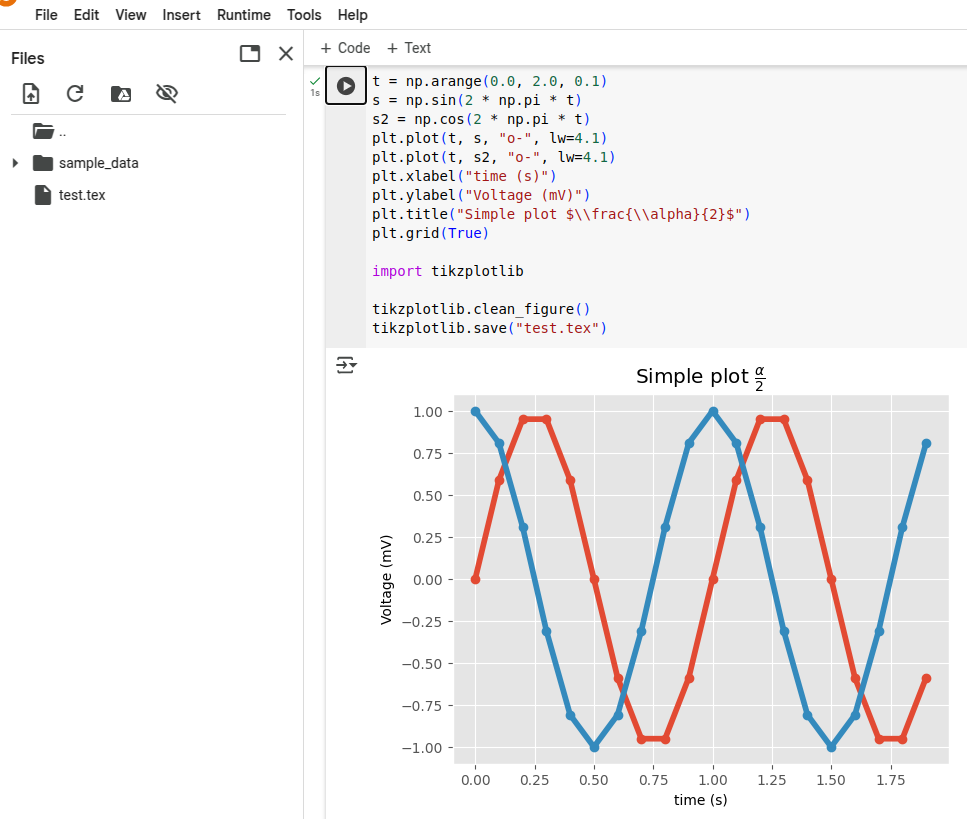967x819 pixels.
Task: Open the File menu
Action: 46,15
